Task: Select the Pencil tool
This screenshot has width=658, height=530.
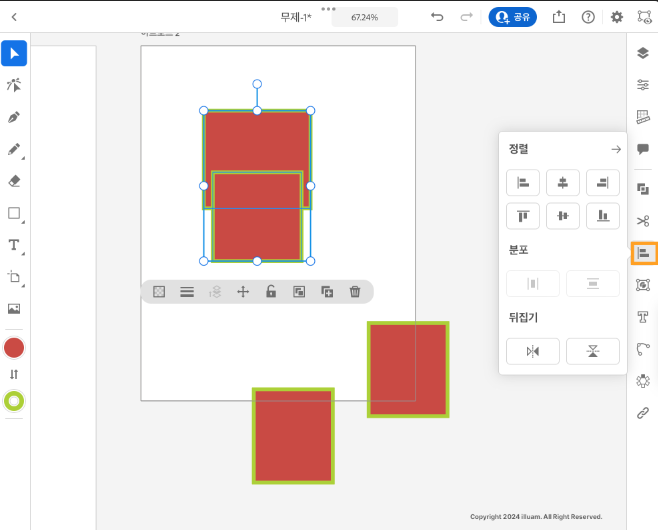Action: pos(14,149)
